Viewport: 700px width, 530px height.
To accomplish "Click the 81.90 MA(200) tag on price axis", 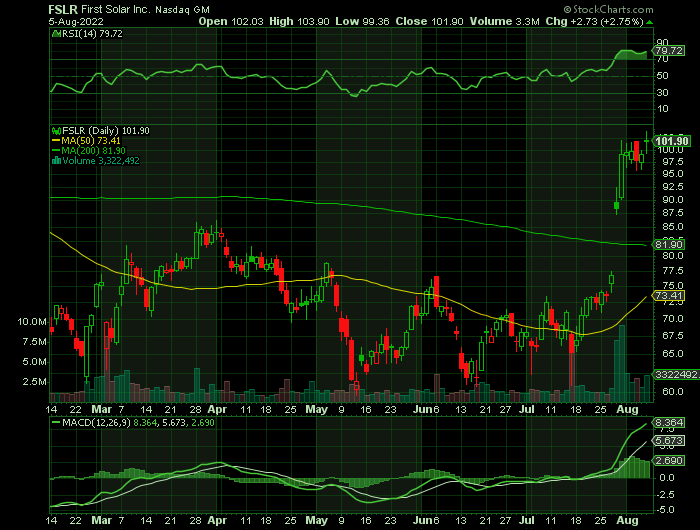I will pos(668,244).
